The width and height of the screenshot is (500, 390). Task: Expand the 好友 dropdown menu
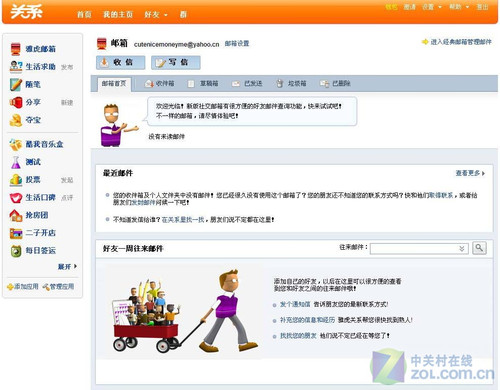pyautogui.click(x=156, y=14)
